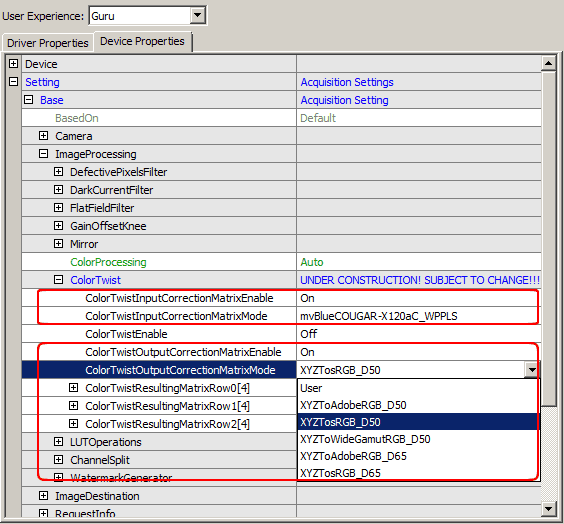Viewport: 564px width, 524px height.
Task: Expand the Mirror node
Action: [x=59, y=243]
